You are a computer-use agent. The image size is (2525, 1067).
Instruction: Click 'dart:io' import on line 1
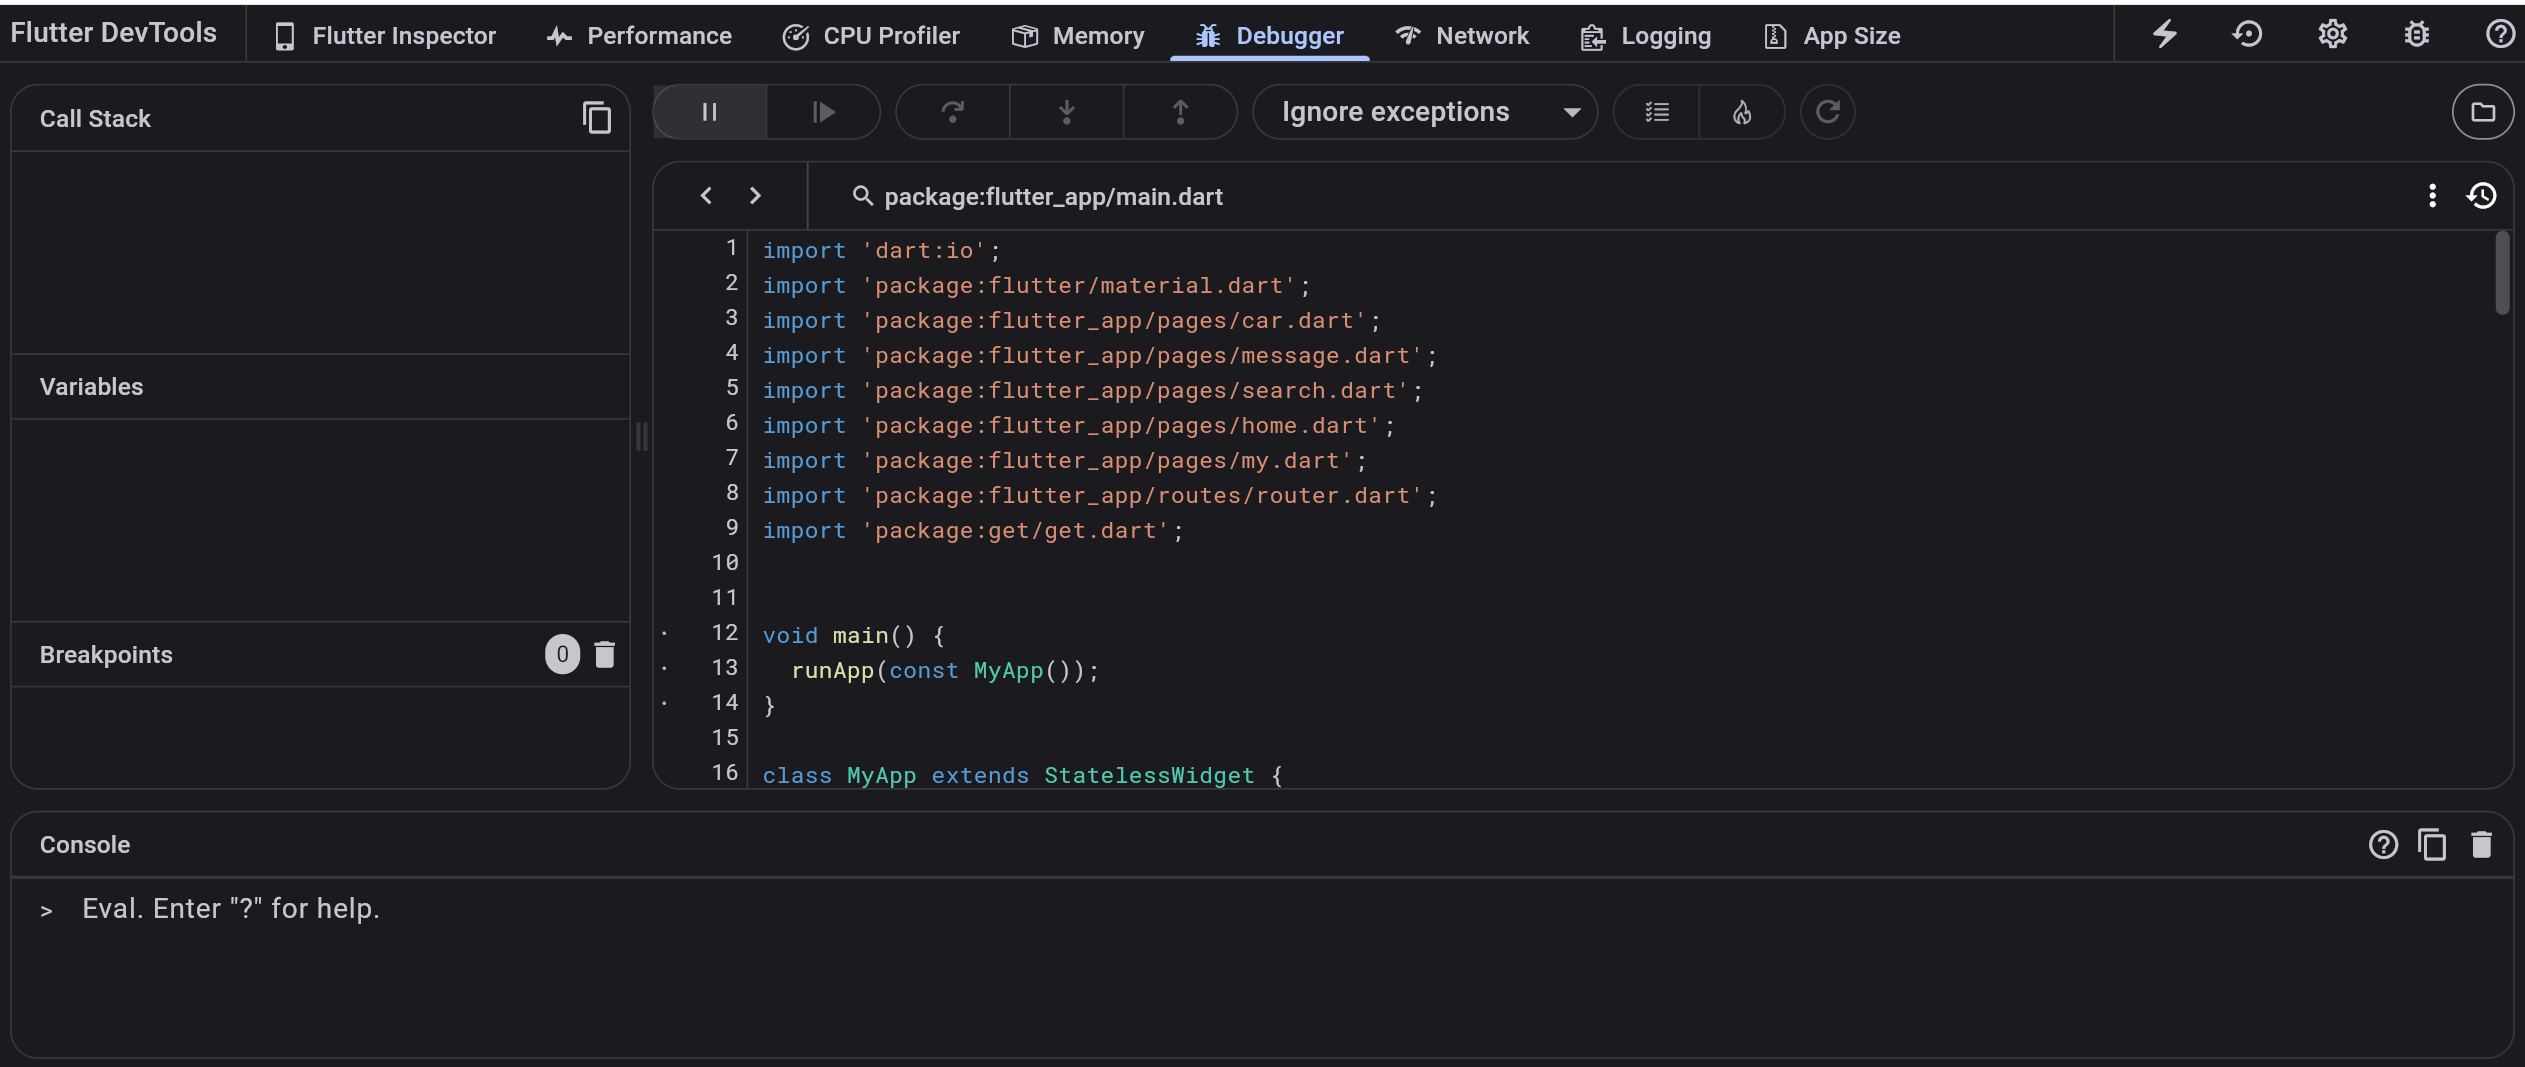click(x=924, y=250)
